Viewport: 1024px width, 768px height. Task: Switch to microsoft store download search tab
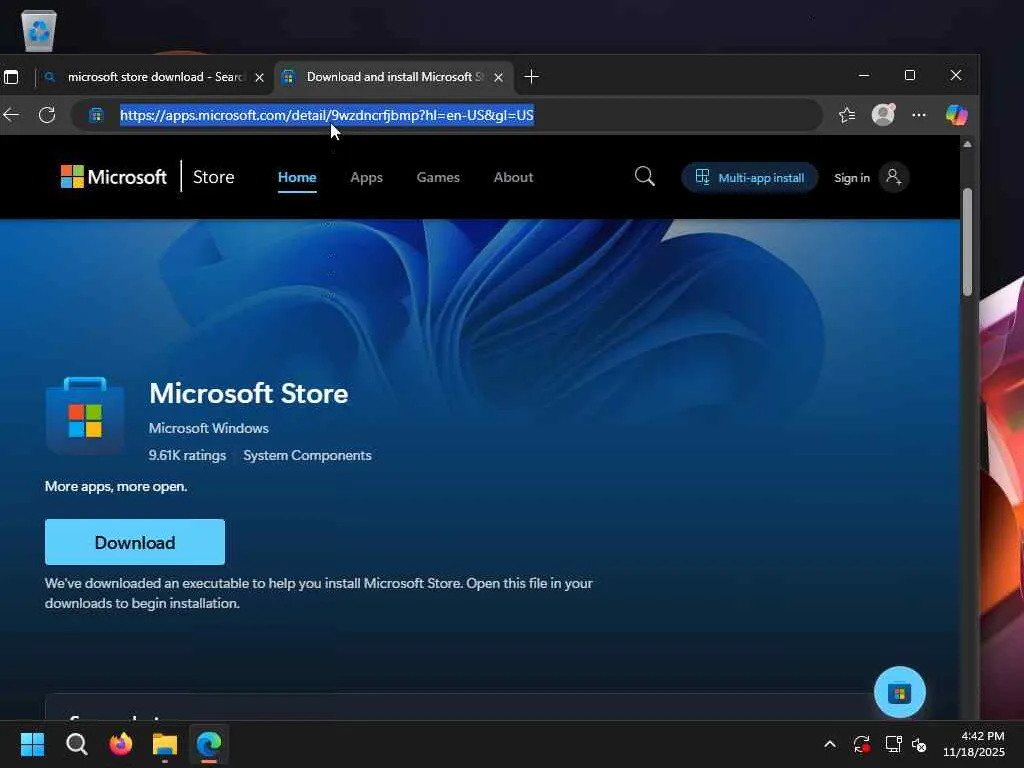pos(155,77)
